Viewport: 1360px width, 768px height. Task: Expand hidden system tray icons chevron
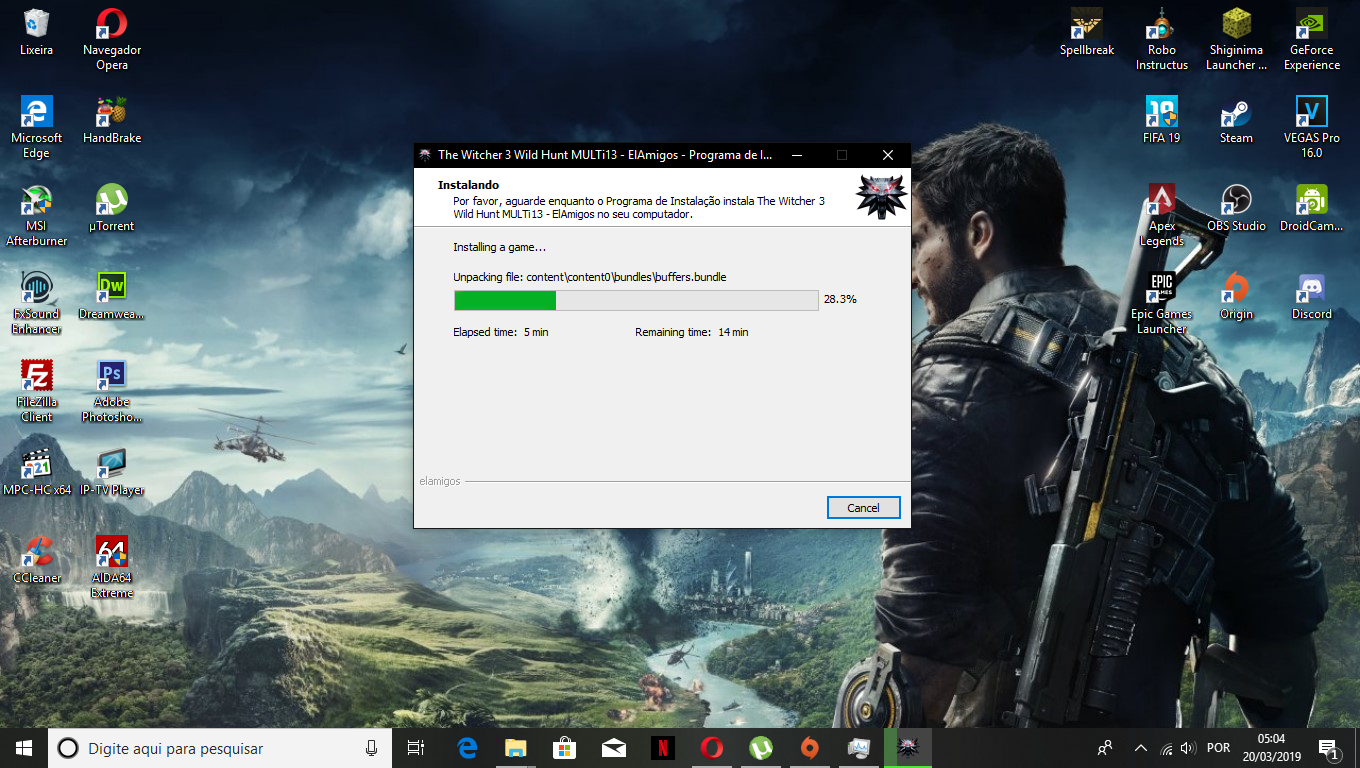coord(1141,748)
